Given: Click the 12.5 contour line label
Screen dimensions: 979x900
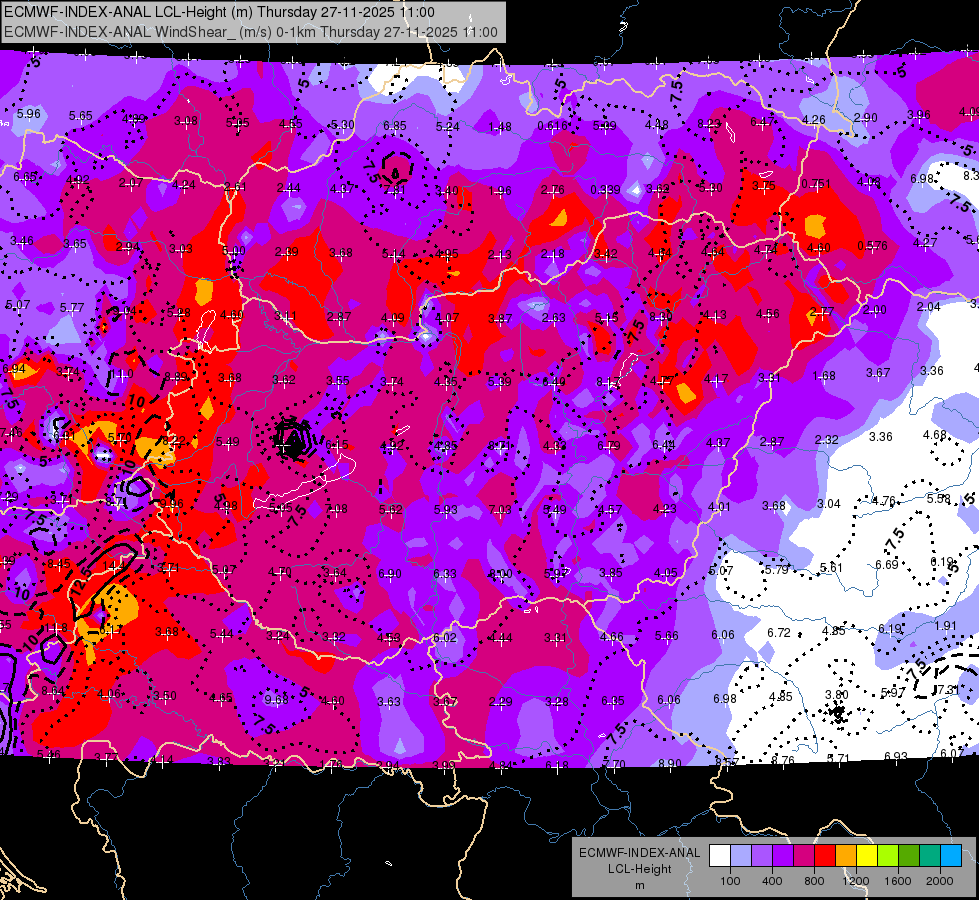Looking at the screenshot, I should (x=81, y=582).
